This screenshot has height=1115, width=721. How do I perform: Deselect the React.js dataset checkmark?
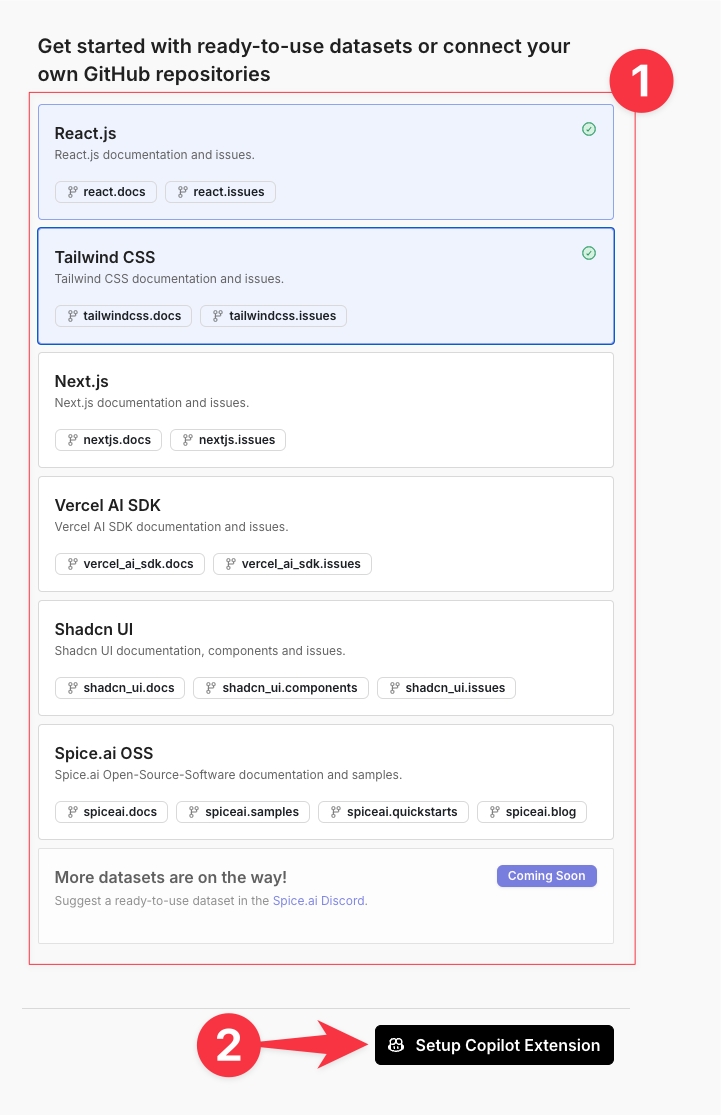(589, 129)
